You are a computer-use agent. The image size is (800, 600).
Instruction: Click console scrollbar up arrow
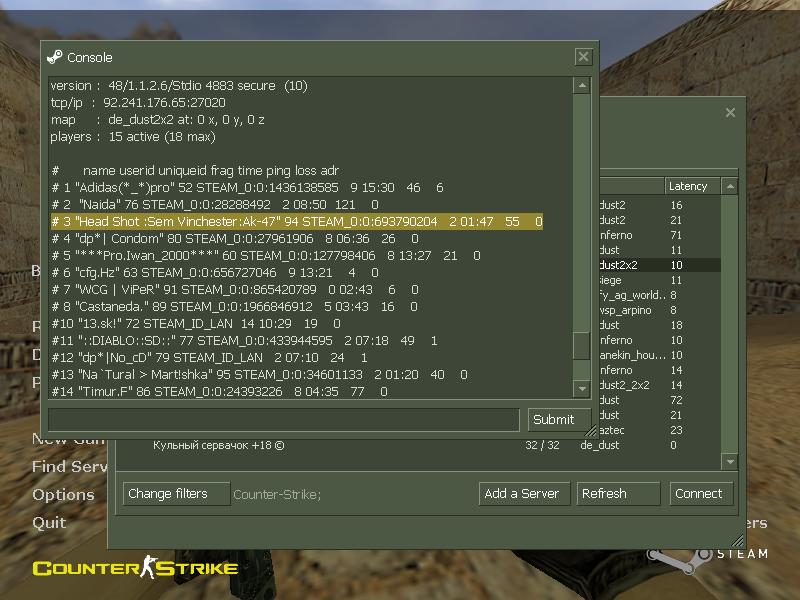(582, 86)
